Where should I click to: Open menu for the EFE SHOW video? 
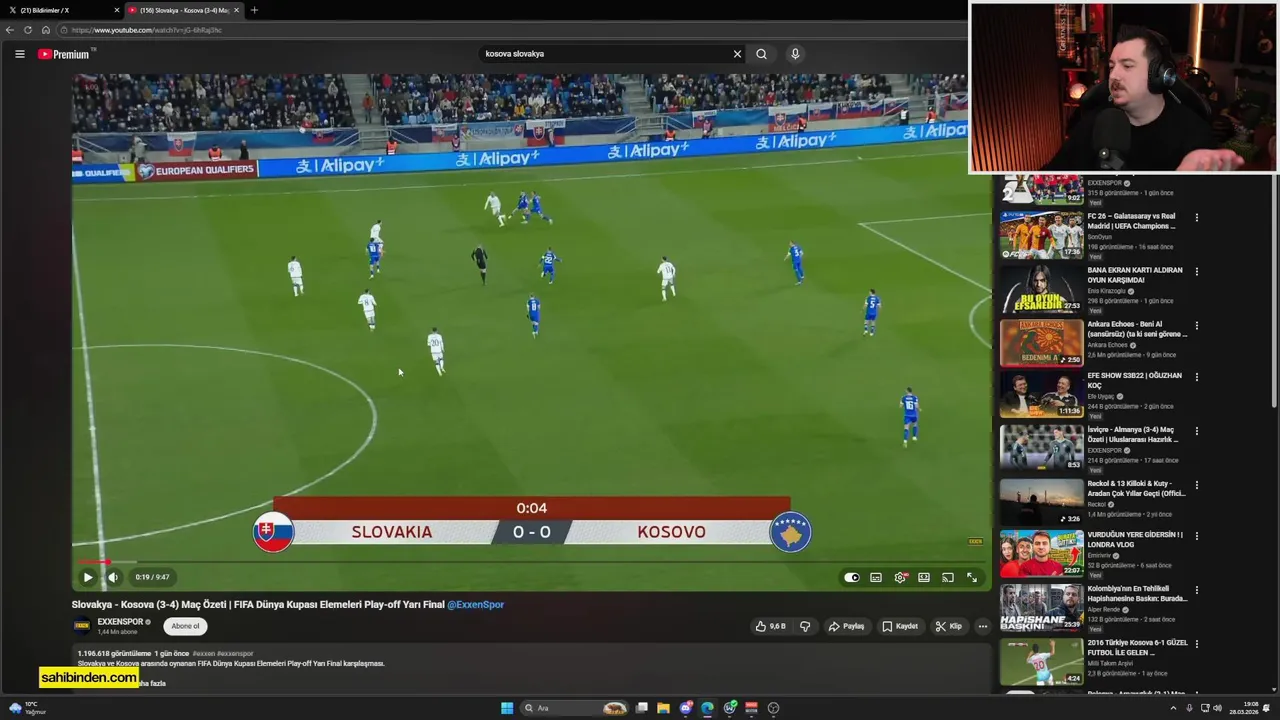(x=1196, y=377)
